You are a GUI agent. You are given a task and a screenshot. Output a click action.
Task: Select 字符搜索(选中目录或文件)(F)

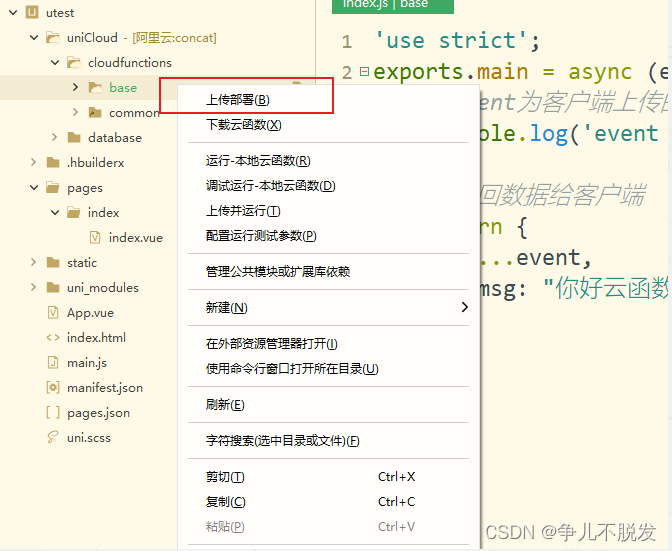click(x=328, y=440)
